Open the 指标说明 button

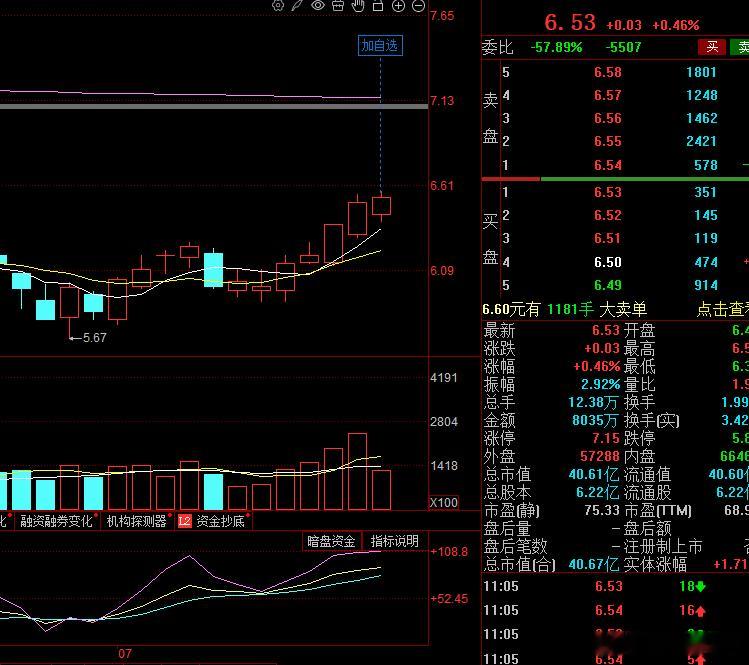(395, 541)
